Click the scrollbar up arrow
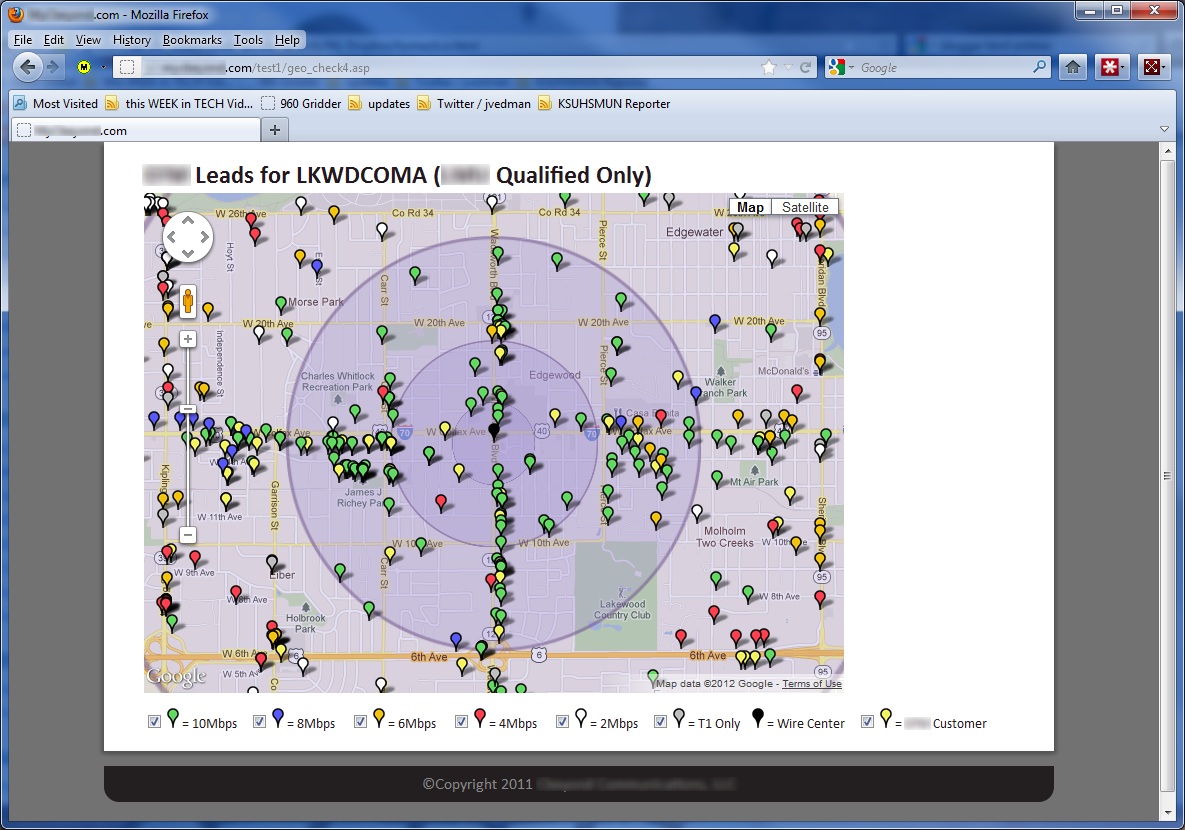Screen dimensions: 1185x830 coord(1166,150)
